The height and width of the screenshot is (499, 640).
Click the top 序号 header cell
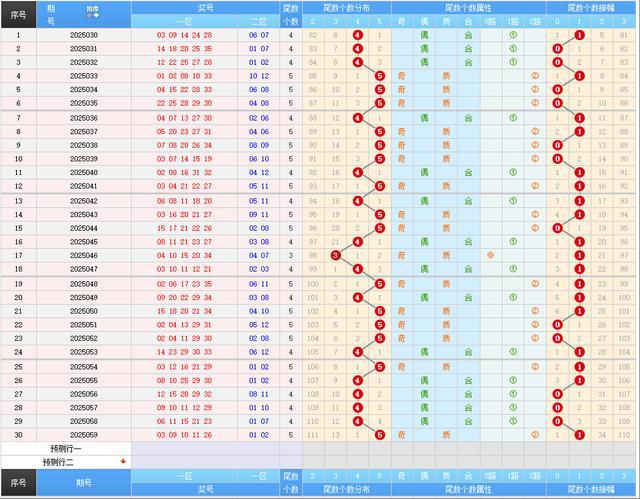point(18,15)
